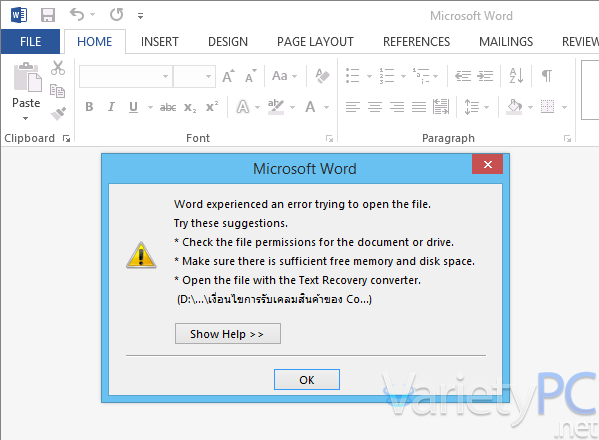Screen dimensions: 599x440
Task: Click the Grow Font icon
Action: click(x=228, y=76)
